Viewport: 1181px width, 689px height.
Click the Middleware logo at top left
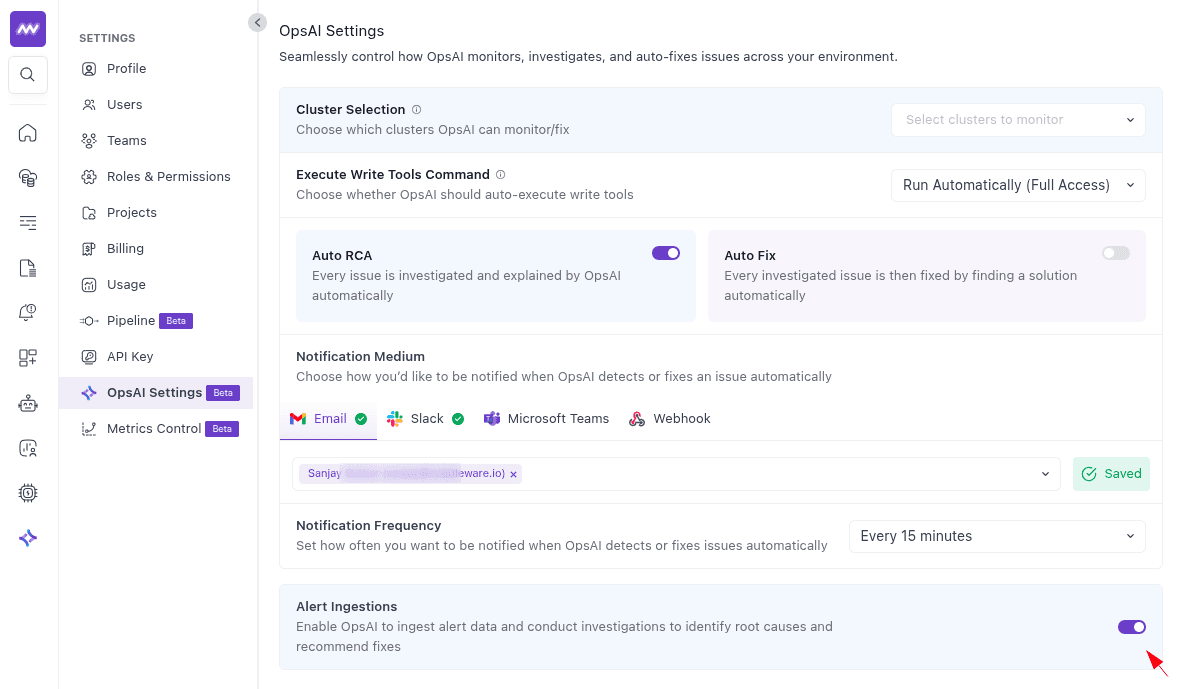click(x=28, y=29)
